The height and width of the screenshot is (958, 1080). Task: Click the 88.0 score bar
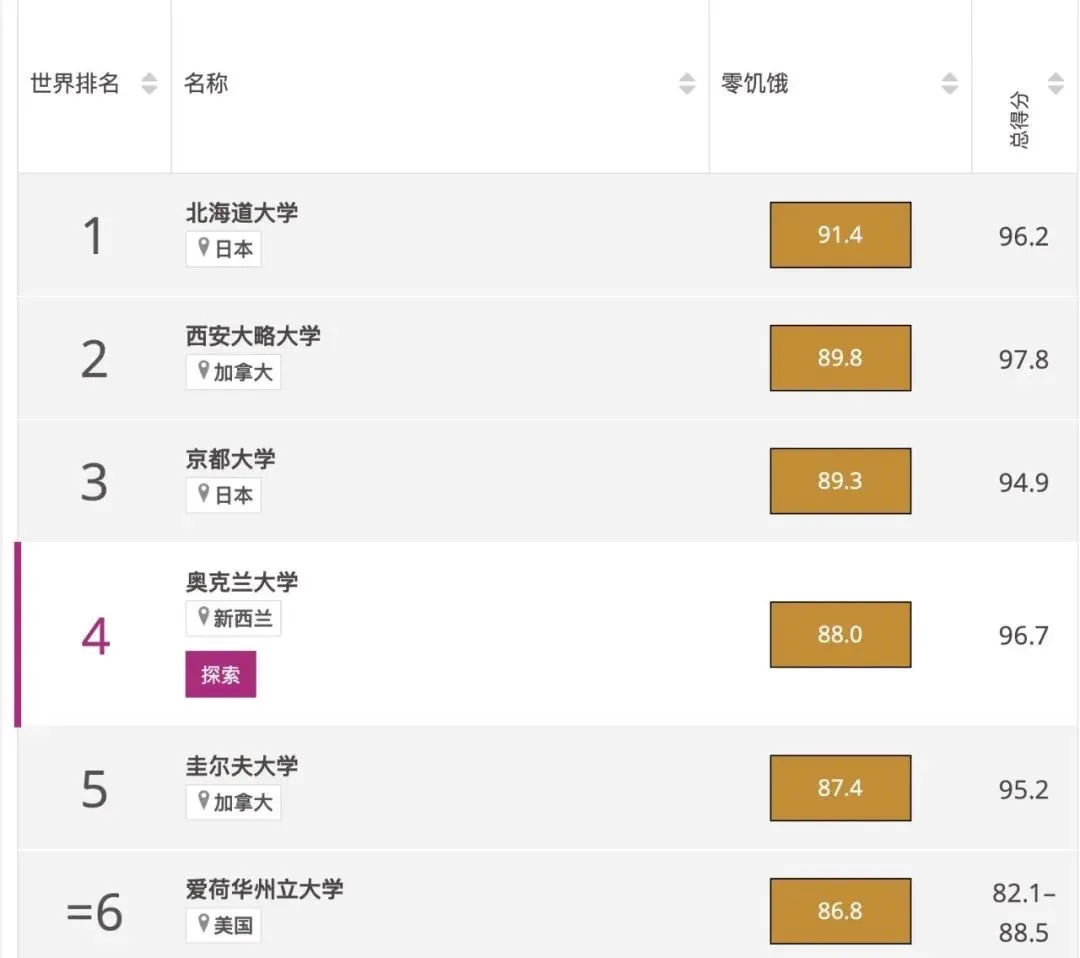[x=840, y=635]
